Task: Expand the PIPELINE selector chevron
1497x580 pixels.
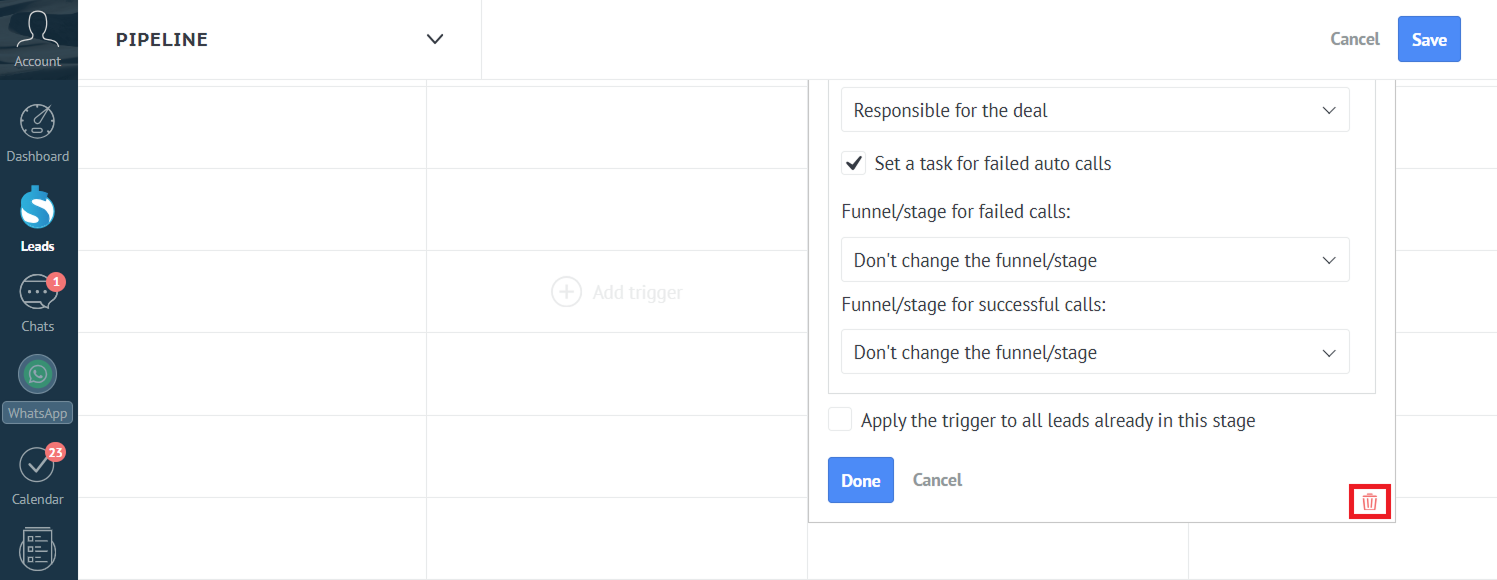Action: [434, 40]
